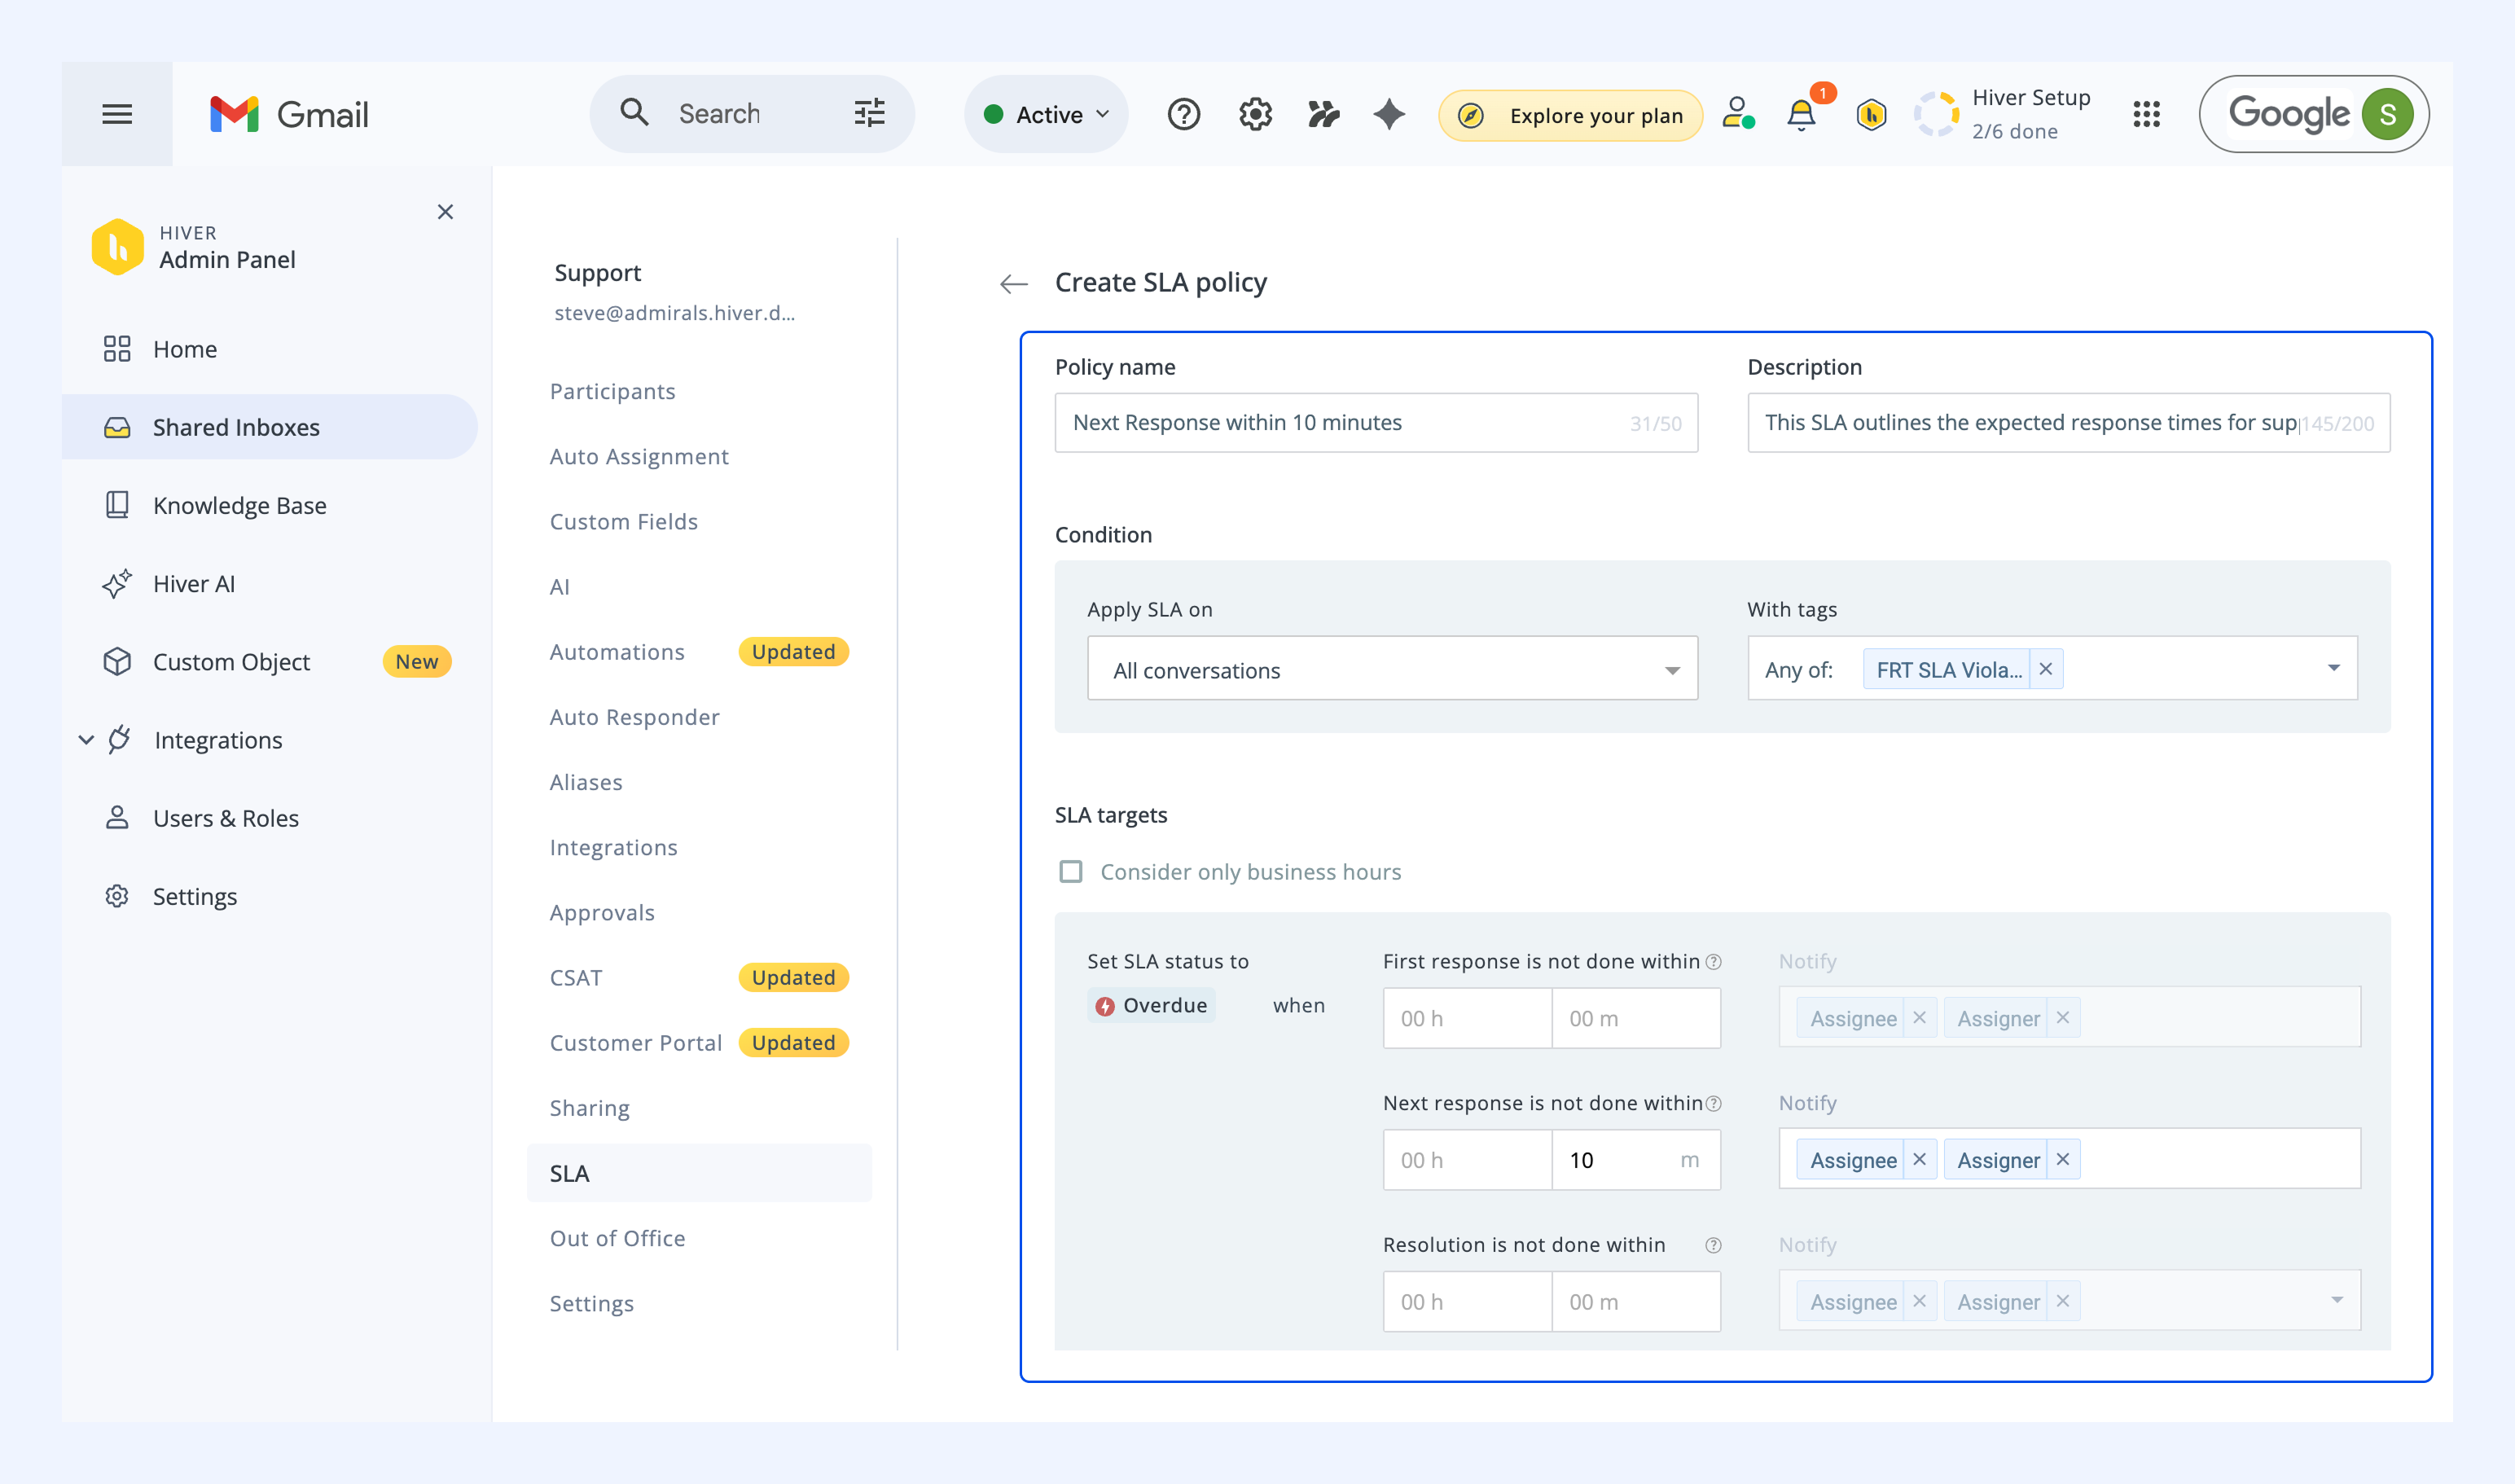Open Hiver Setup progress 2/6 done
The height and width of the screenshot is (1484, 2515).
click(2003, 114)
